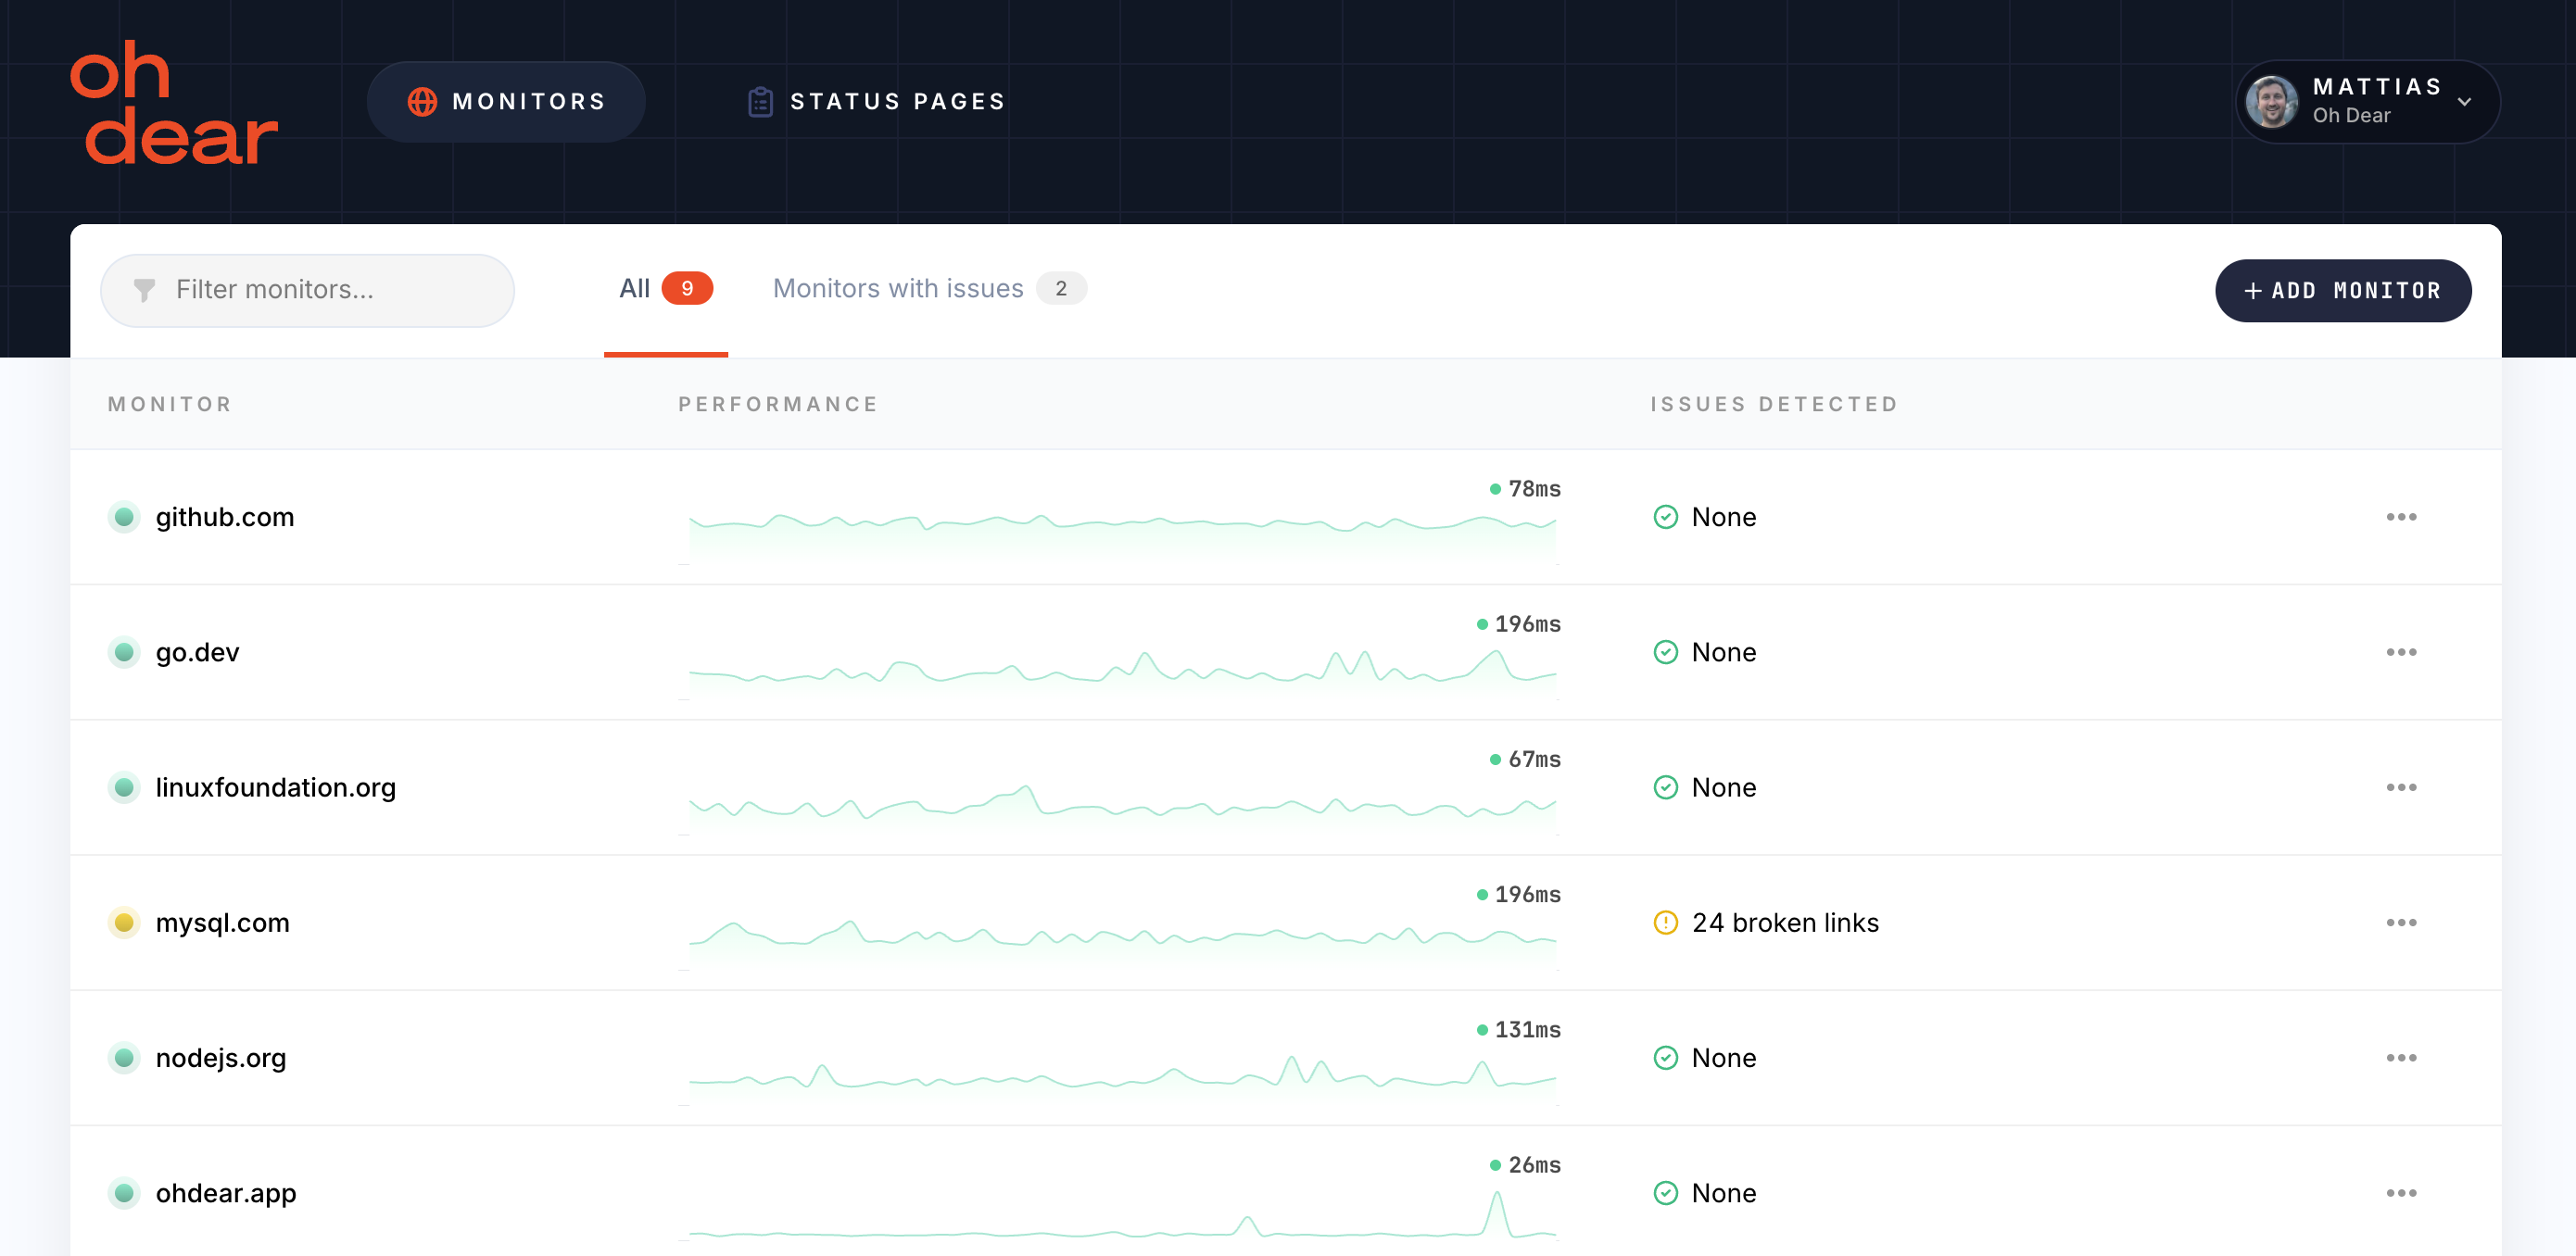Screen dimensions: 2576x1256
Task: Click the funnel filter icon
Action: [x=144, y=290]
